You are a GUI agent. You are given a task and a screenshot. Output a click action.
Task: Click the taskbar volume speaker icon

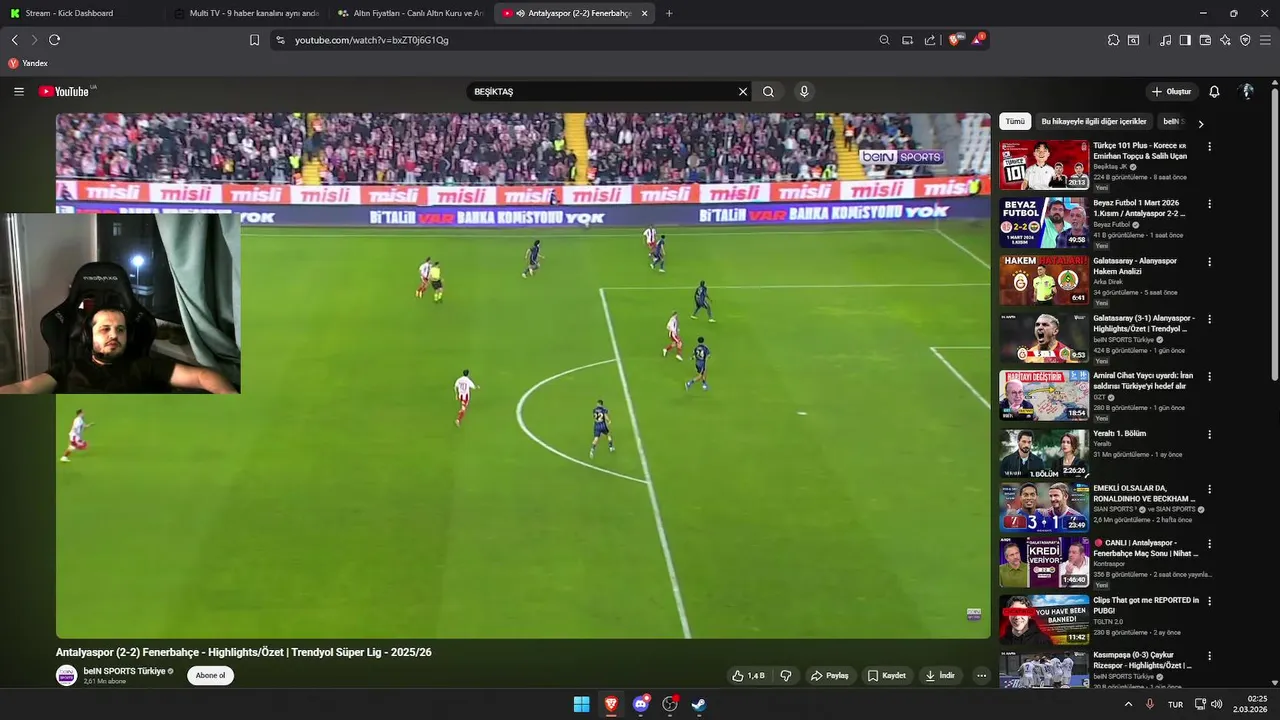pyautogui.click(x=1217, y=704)
